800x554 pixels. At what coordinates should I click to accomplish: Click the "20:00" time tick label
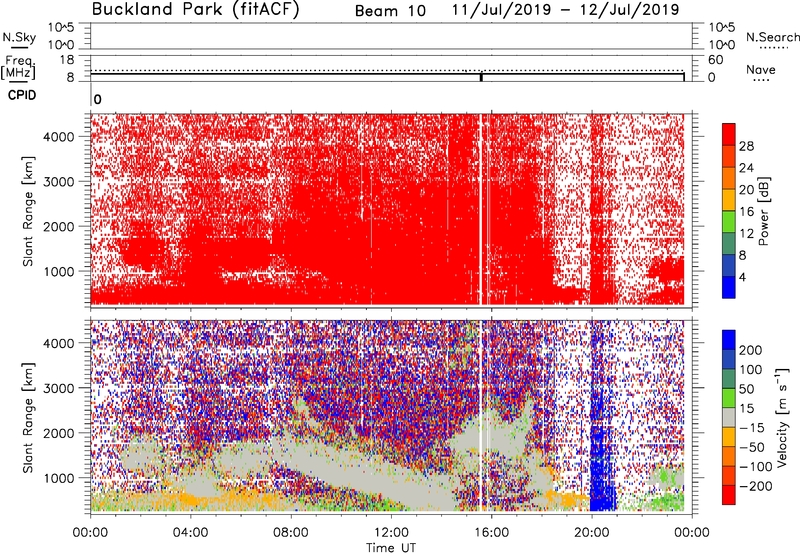point(591,533)
